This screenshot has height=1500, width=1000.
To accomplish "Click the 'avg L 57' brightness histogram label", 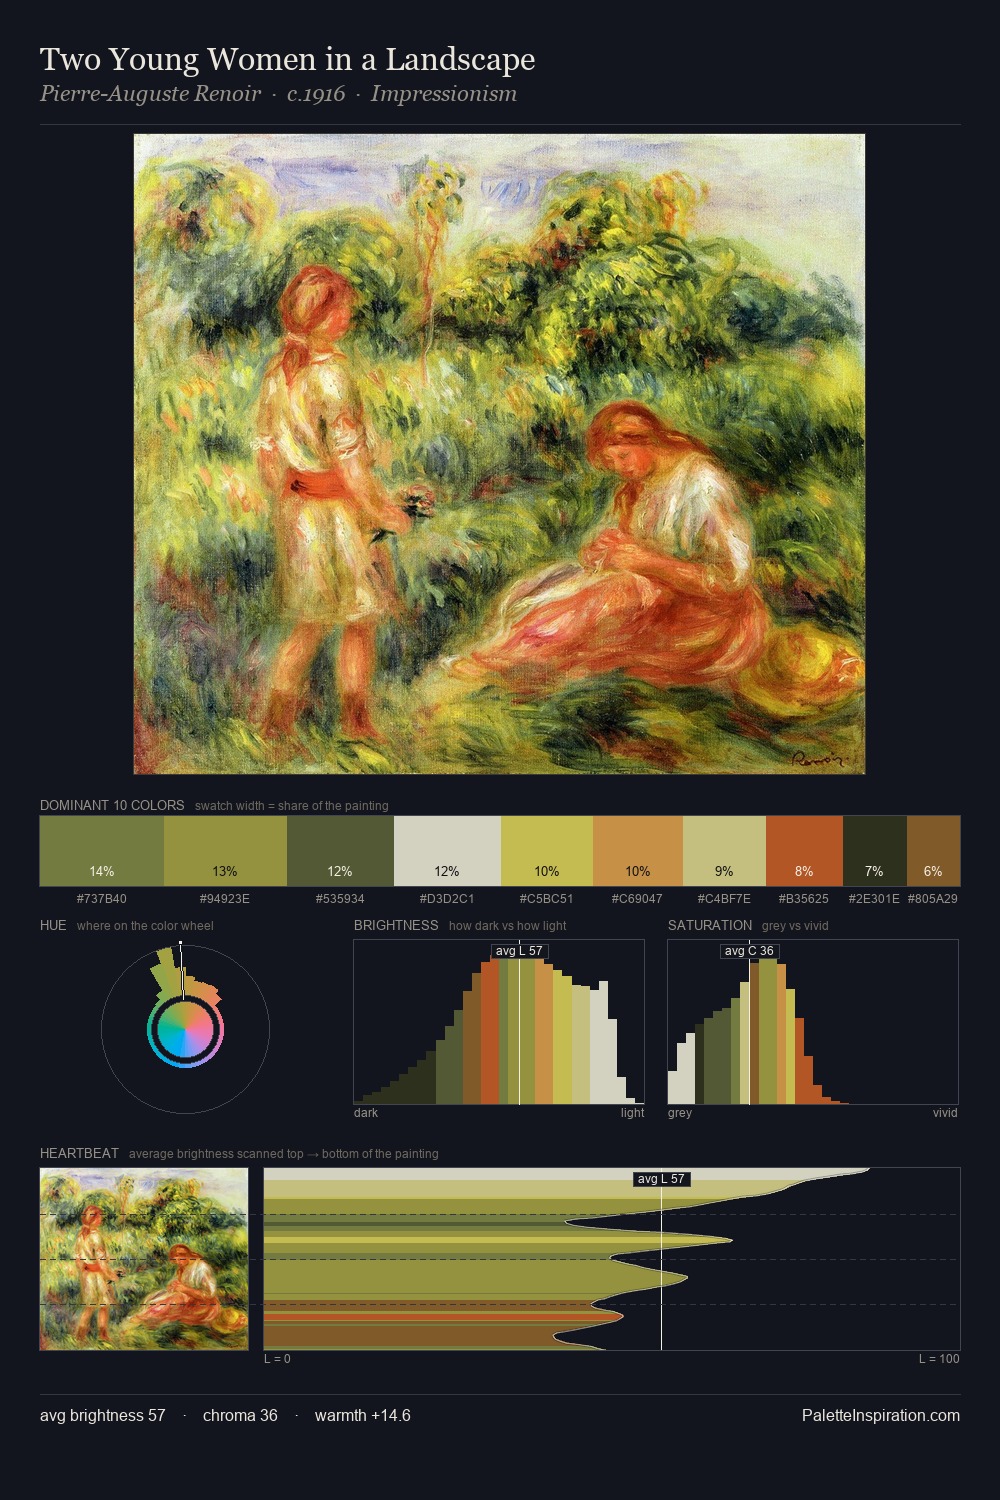I will [520, 951].
